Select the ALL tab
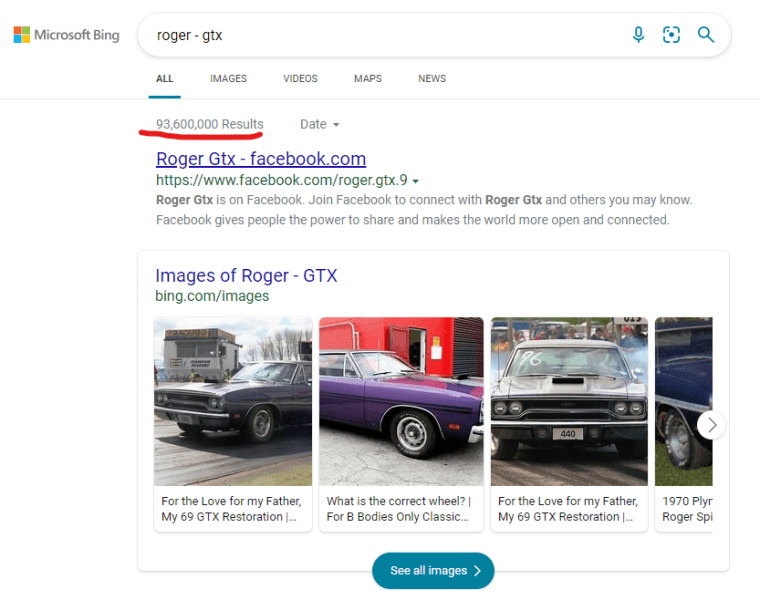This screenshot has height=600, width=760. pyautogui.click(x=164, y=79)
